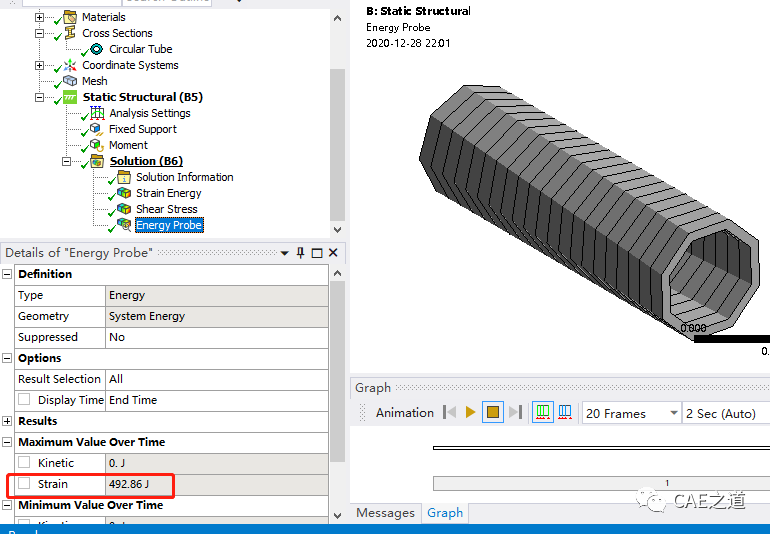Click the Circular Tube icon
Image resolution: width=770 pixels, height=534 pixels.
coord(97,49)
